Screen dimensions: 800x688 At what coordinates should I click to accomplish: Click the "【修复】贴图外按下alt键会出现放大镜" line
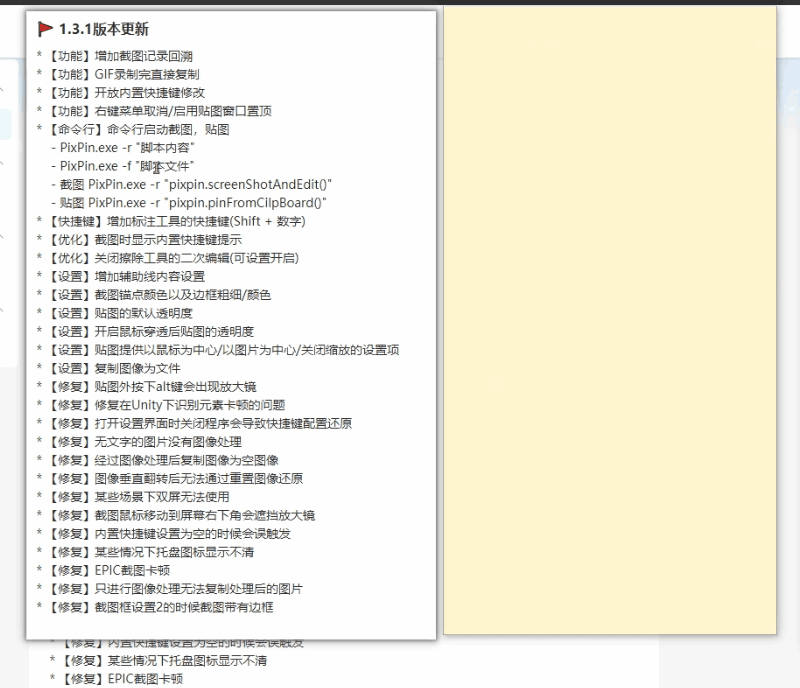pos(150,386)
